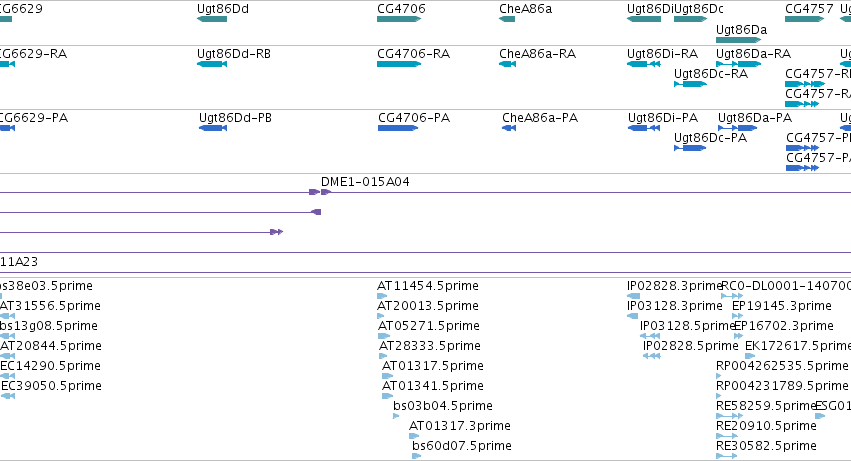Select EST RE30582.5prime
851x461 pixels.
pyautogui.click(x=766, y=446)
